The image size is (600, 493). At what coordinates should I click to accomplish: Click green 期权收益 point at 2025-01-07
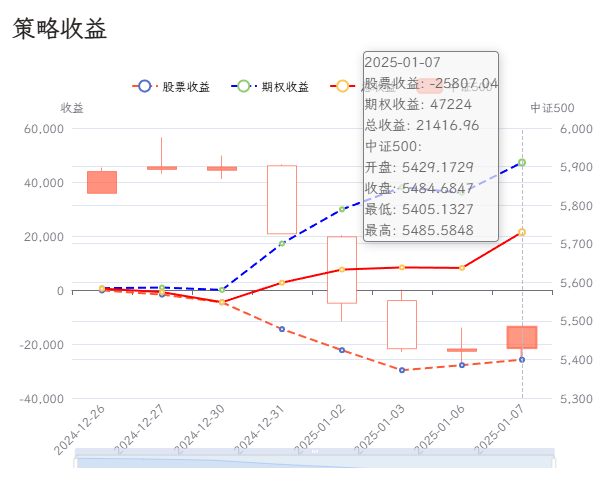point(522,162)
